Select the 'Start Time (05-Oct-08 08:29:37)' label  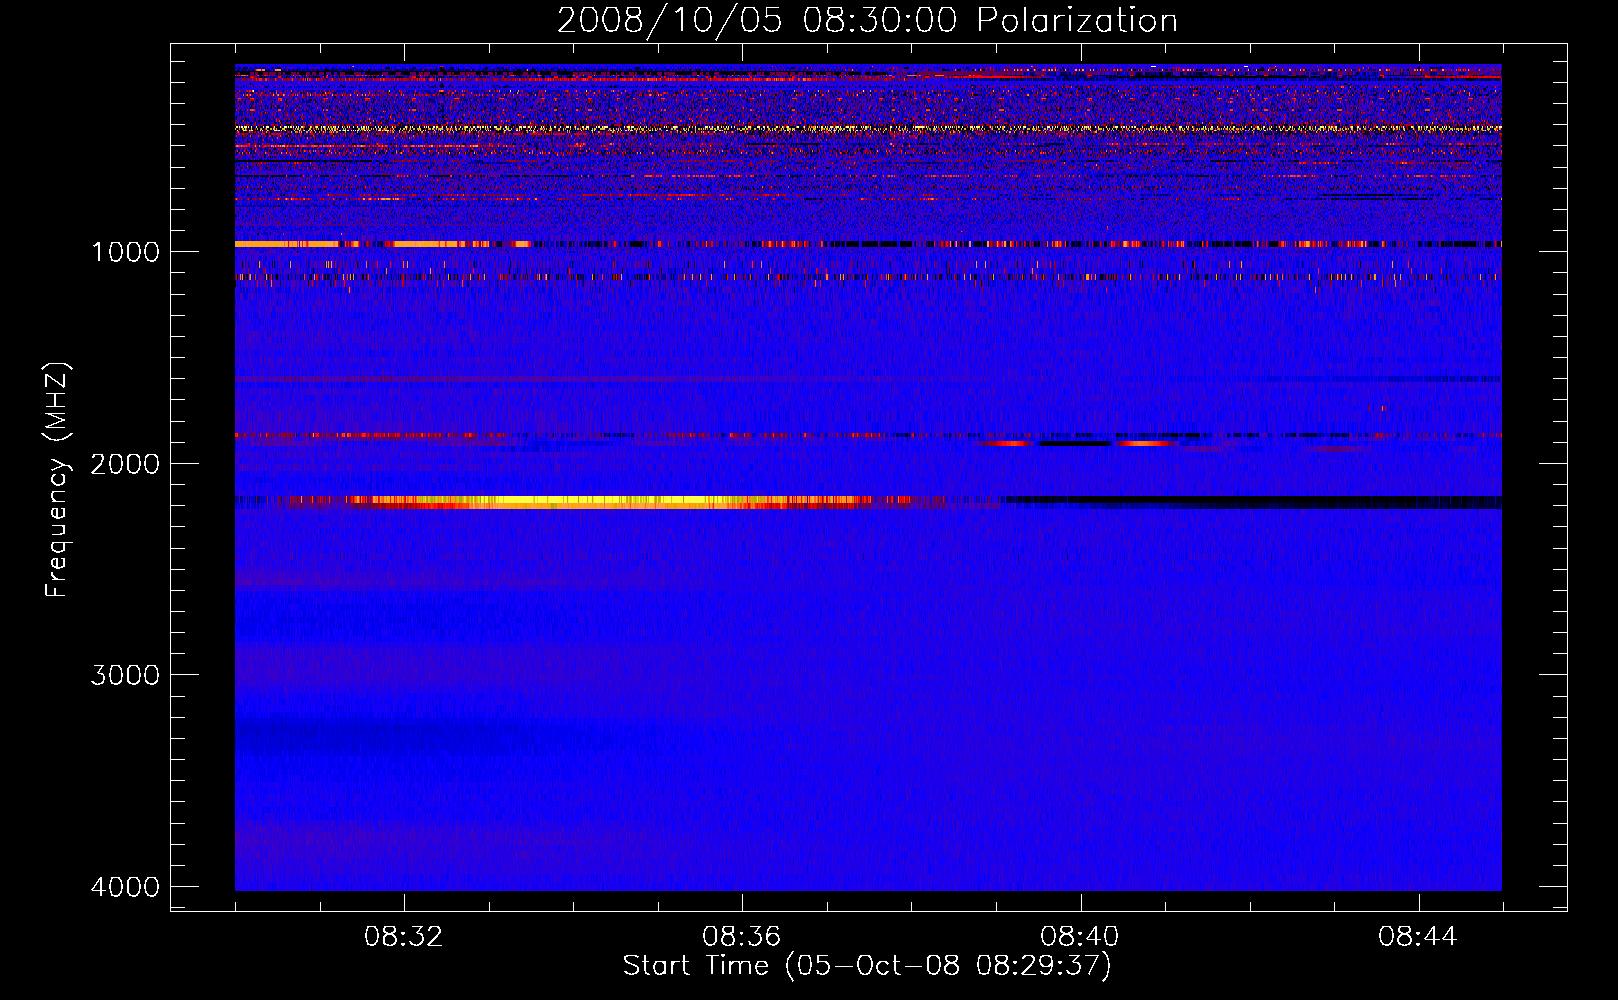pos(867,966)
